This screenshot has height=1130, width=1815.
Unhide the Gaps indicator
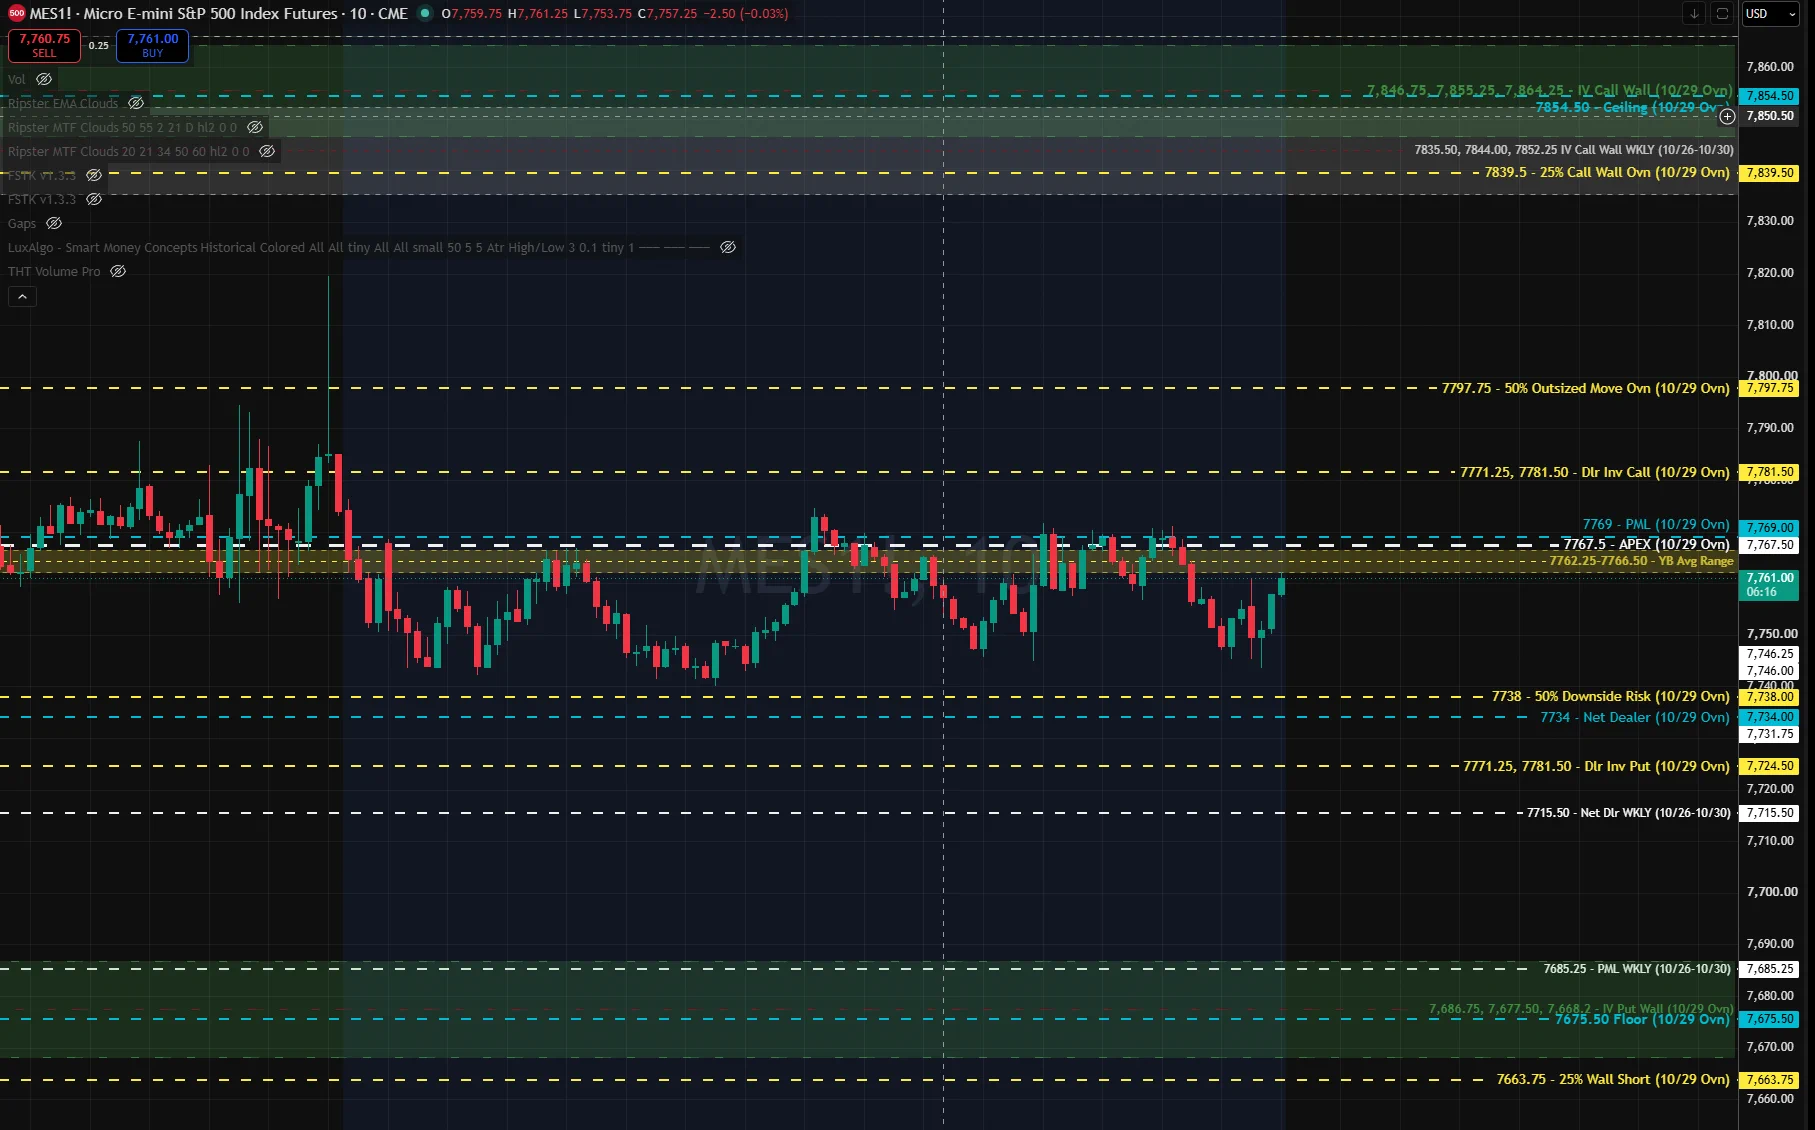(54, 223)
